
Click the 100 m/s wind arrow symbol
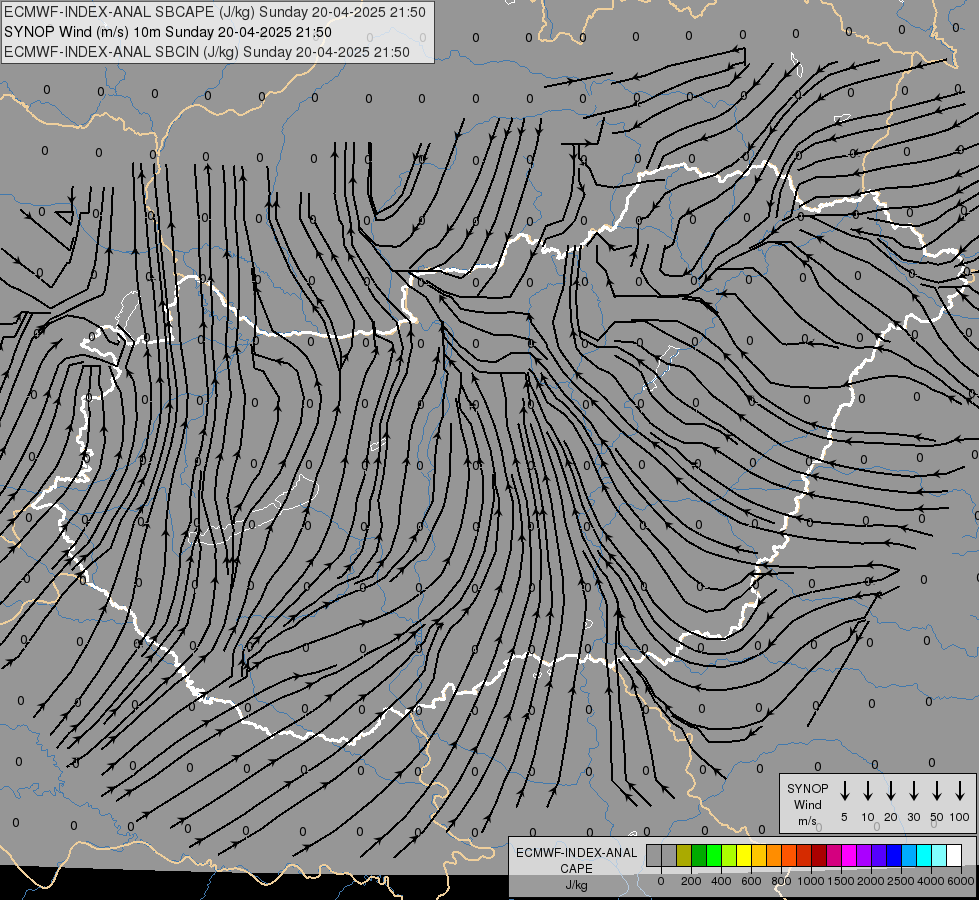coord(960,791)
